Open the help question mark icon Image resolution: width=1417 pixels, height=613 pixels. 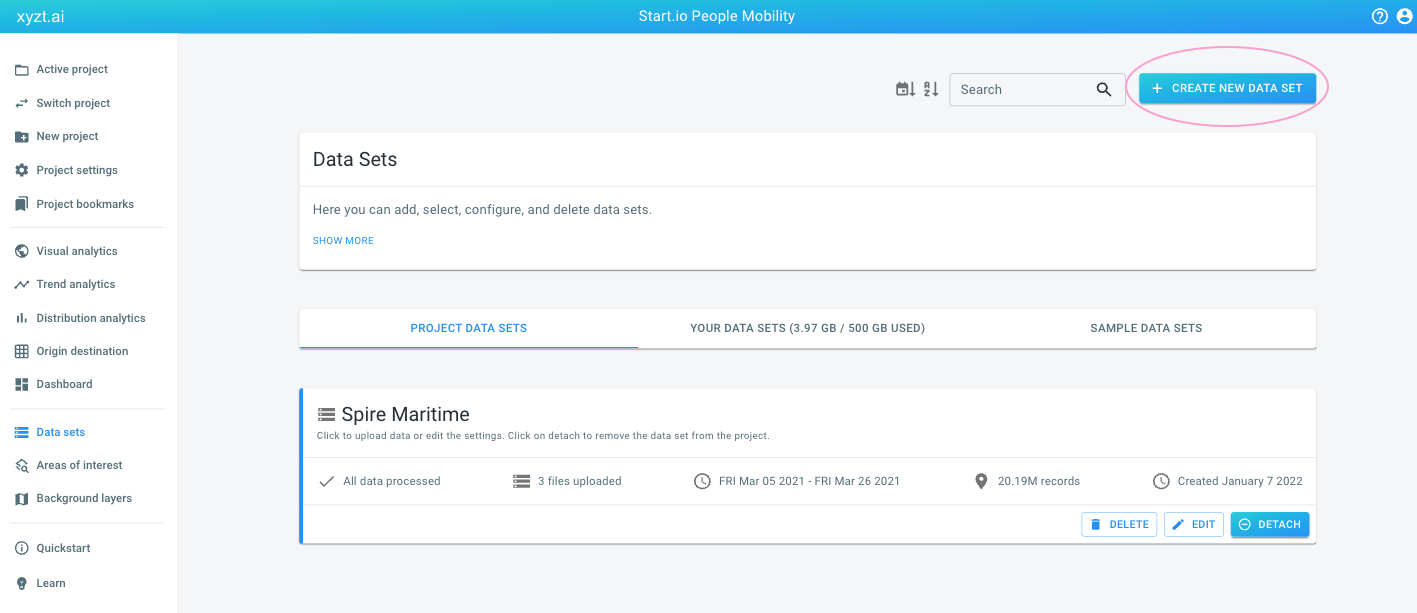click(1380, 16)
